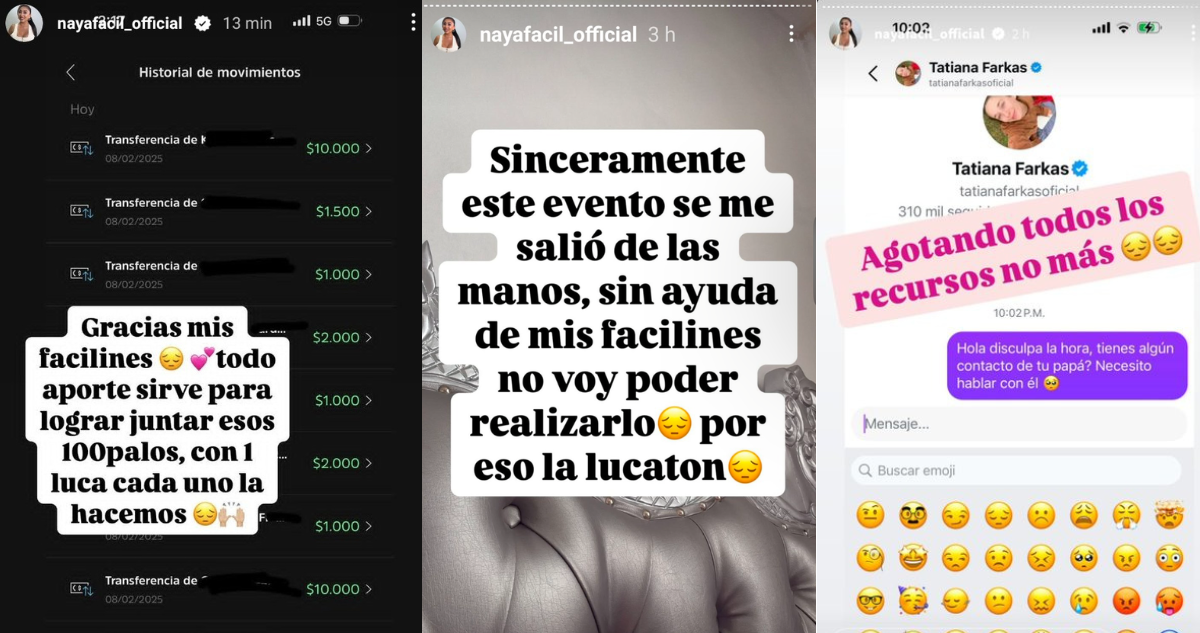Select the exploding head emoji

coord(1167,516)
